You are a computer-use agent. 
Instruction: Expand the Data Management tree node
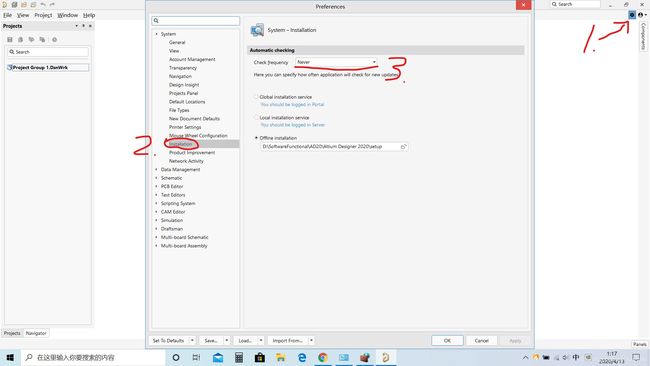pos(156,169)
